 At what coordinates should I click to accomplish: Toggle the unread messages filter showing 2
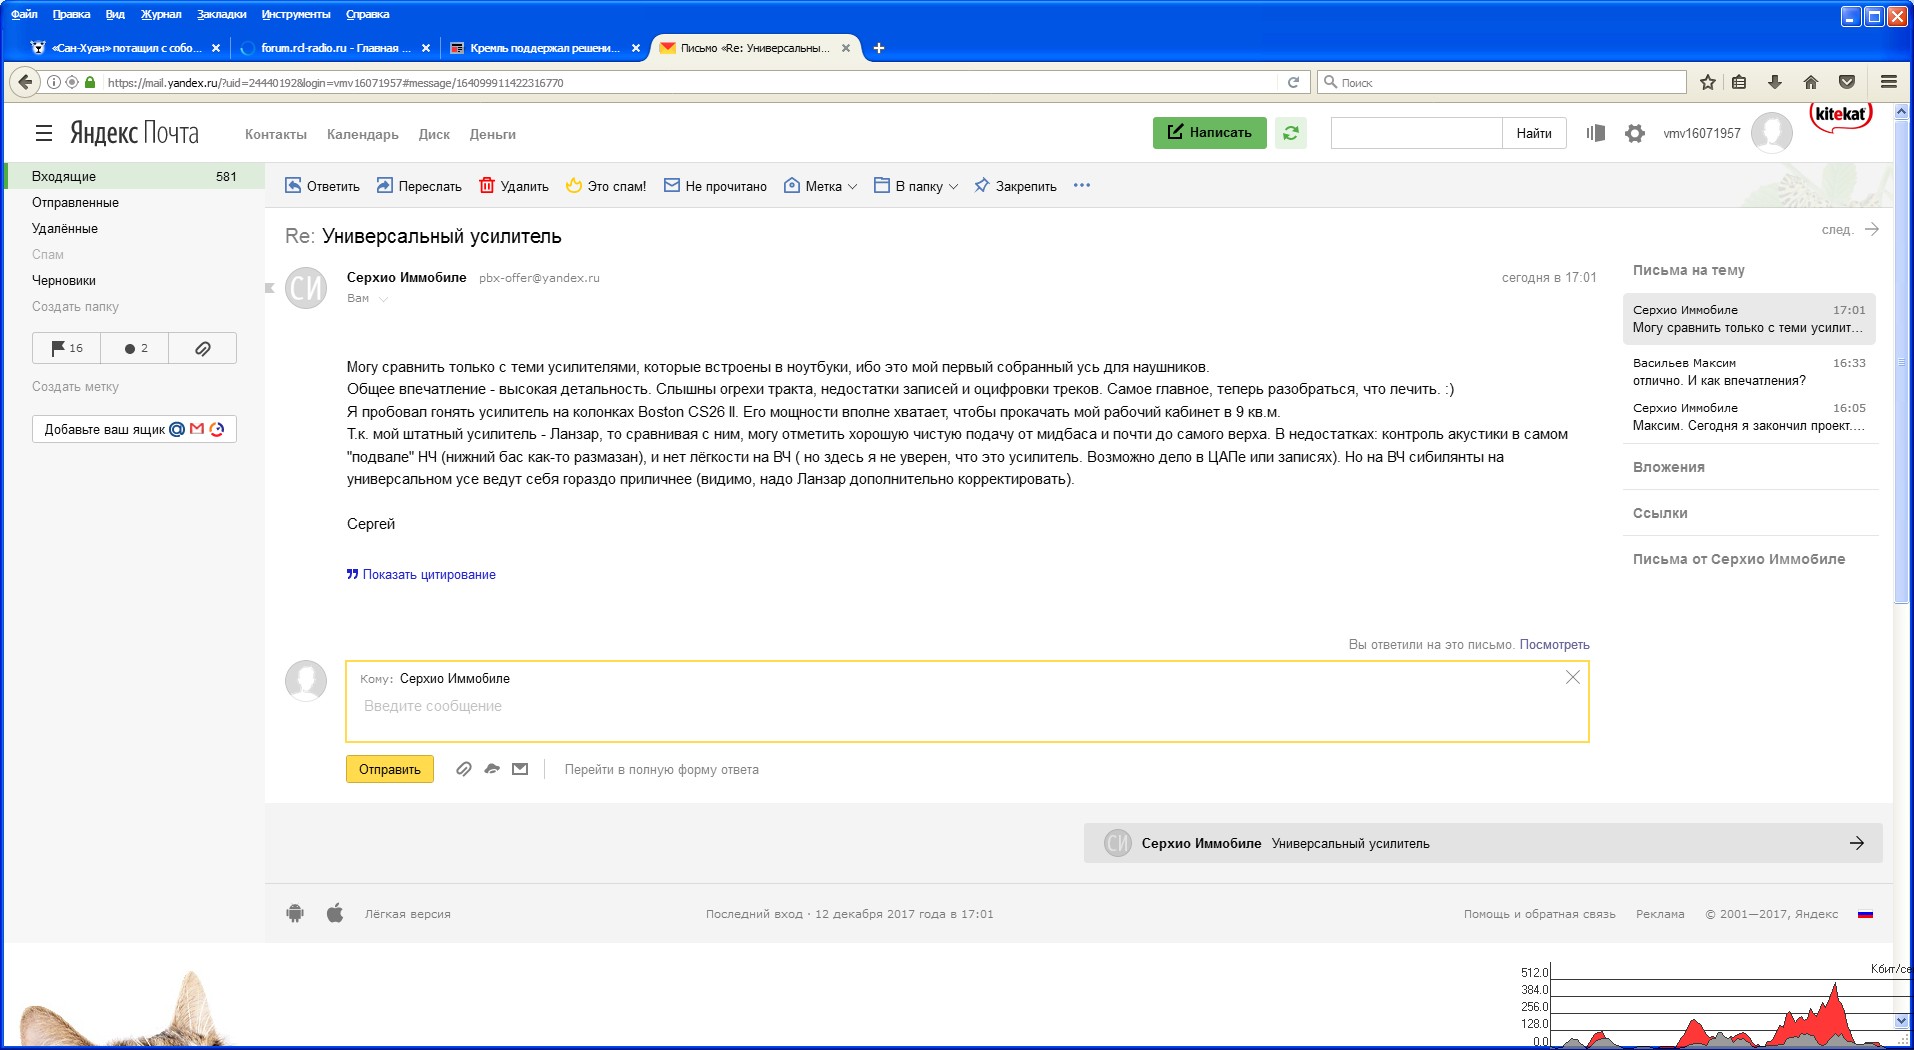135,348
